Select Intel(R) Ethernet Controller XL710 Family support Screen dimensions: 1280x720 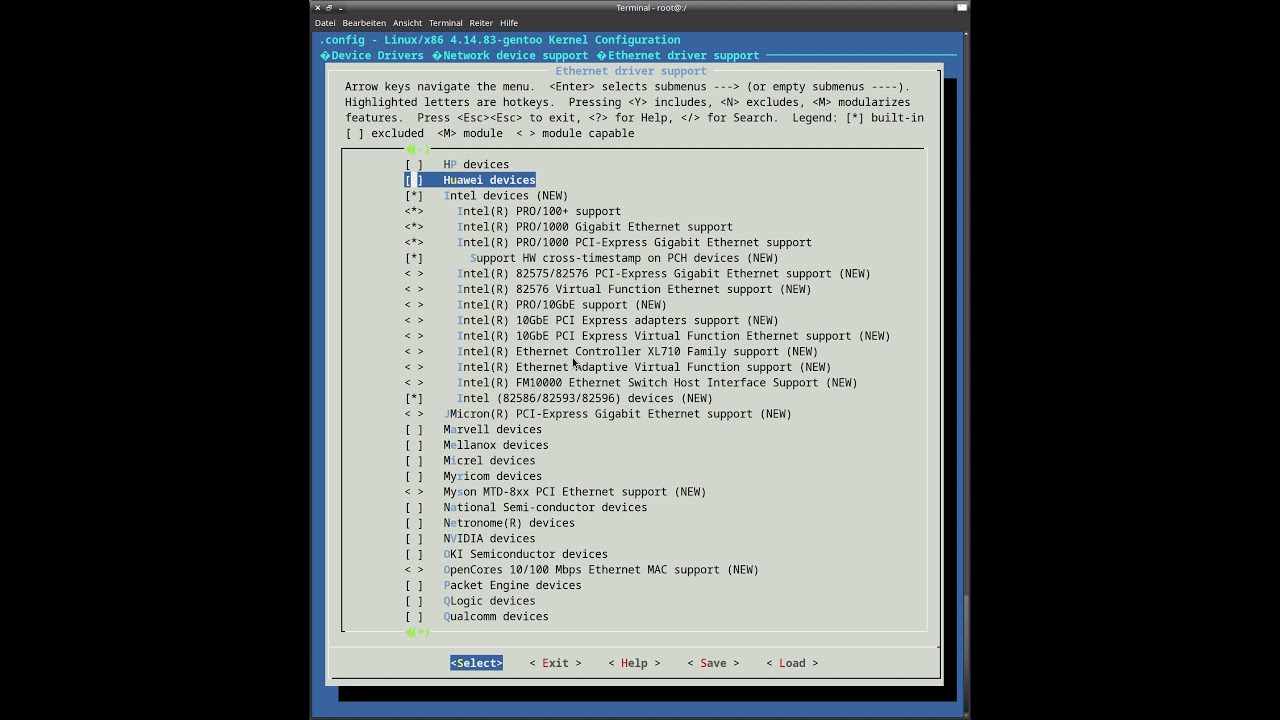point(638,352)
